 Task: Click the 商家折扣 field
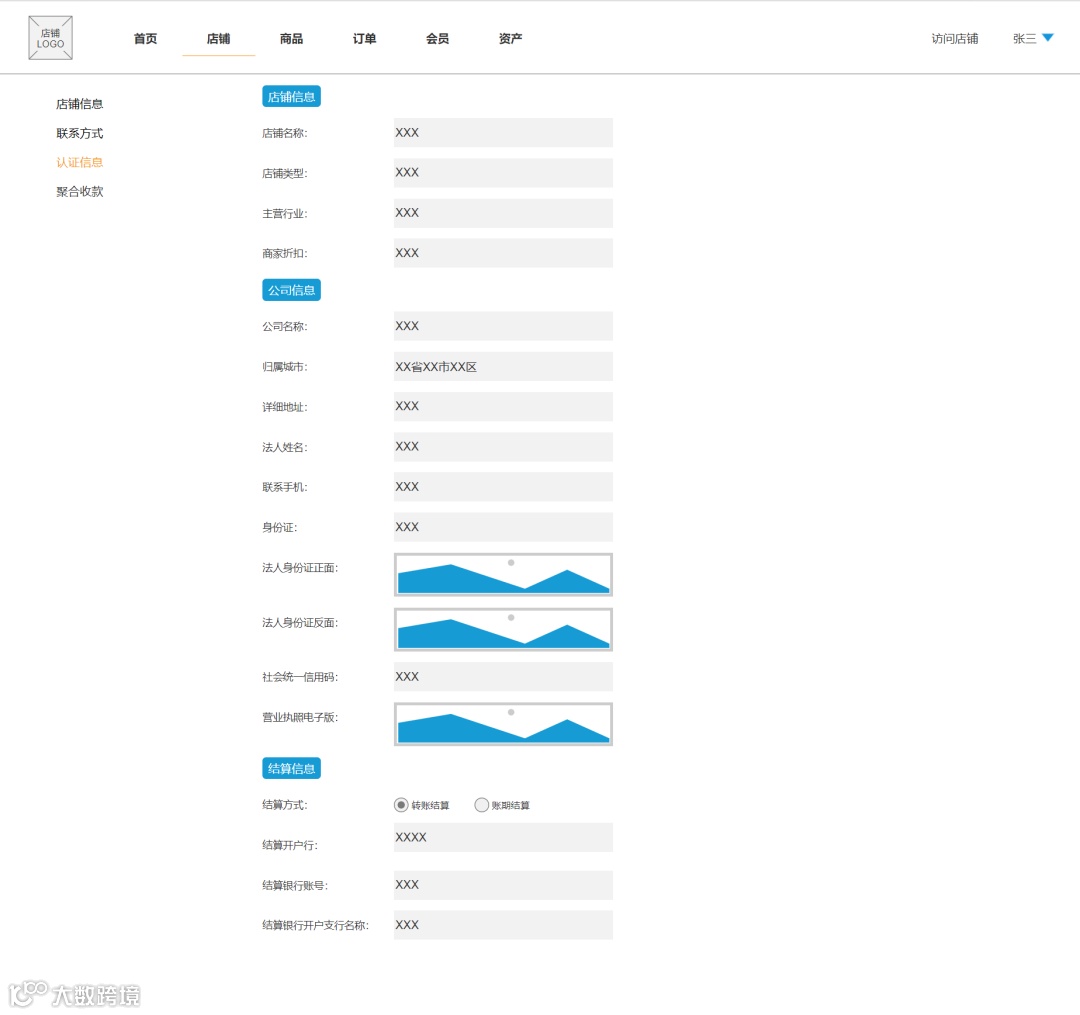[x=503, y=253]
